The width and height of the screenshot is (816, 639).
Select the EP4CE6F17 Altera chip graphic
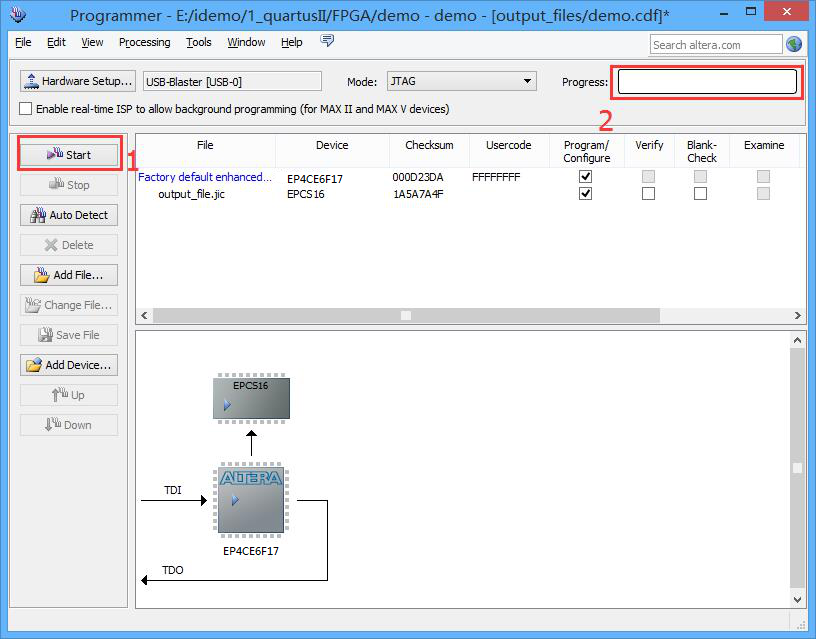(251, 499)
